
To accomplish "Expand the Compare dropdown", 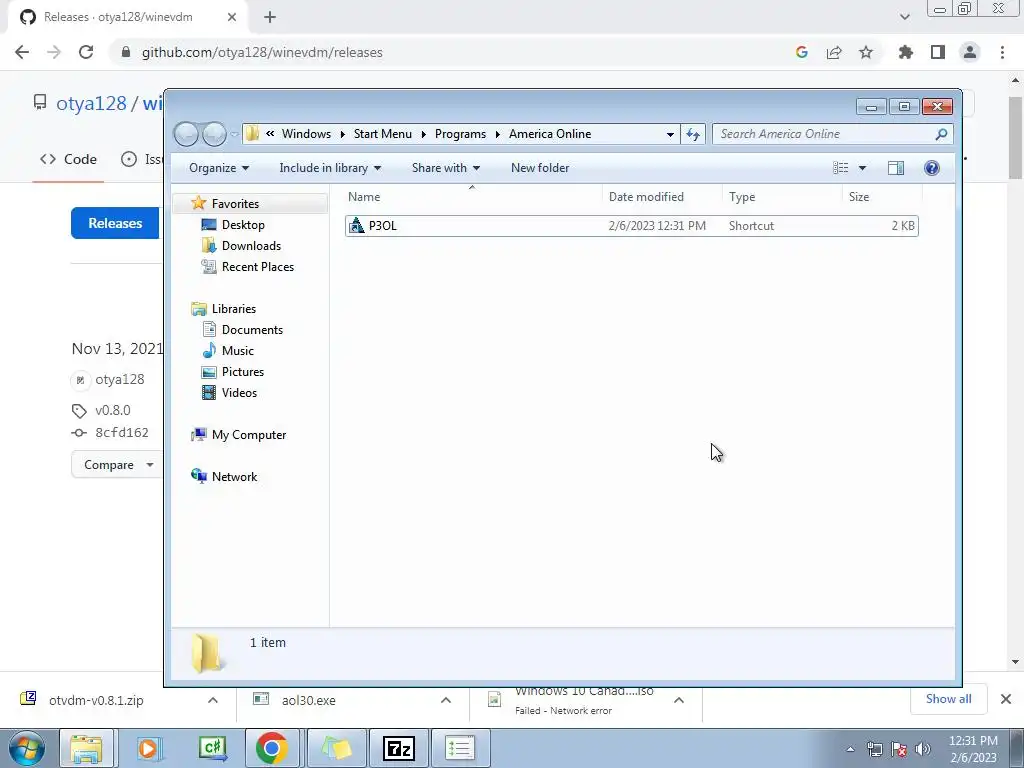I will click(x=117, y=465).
